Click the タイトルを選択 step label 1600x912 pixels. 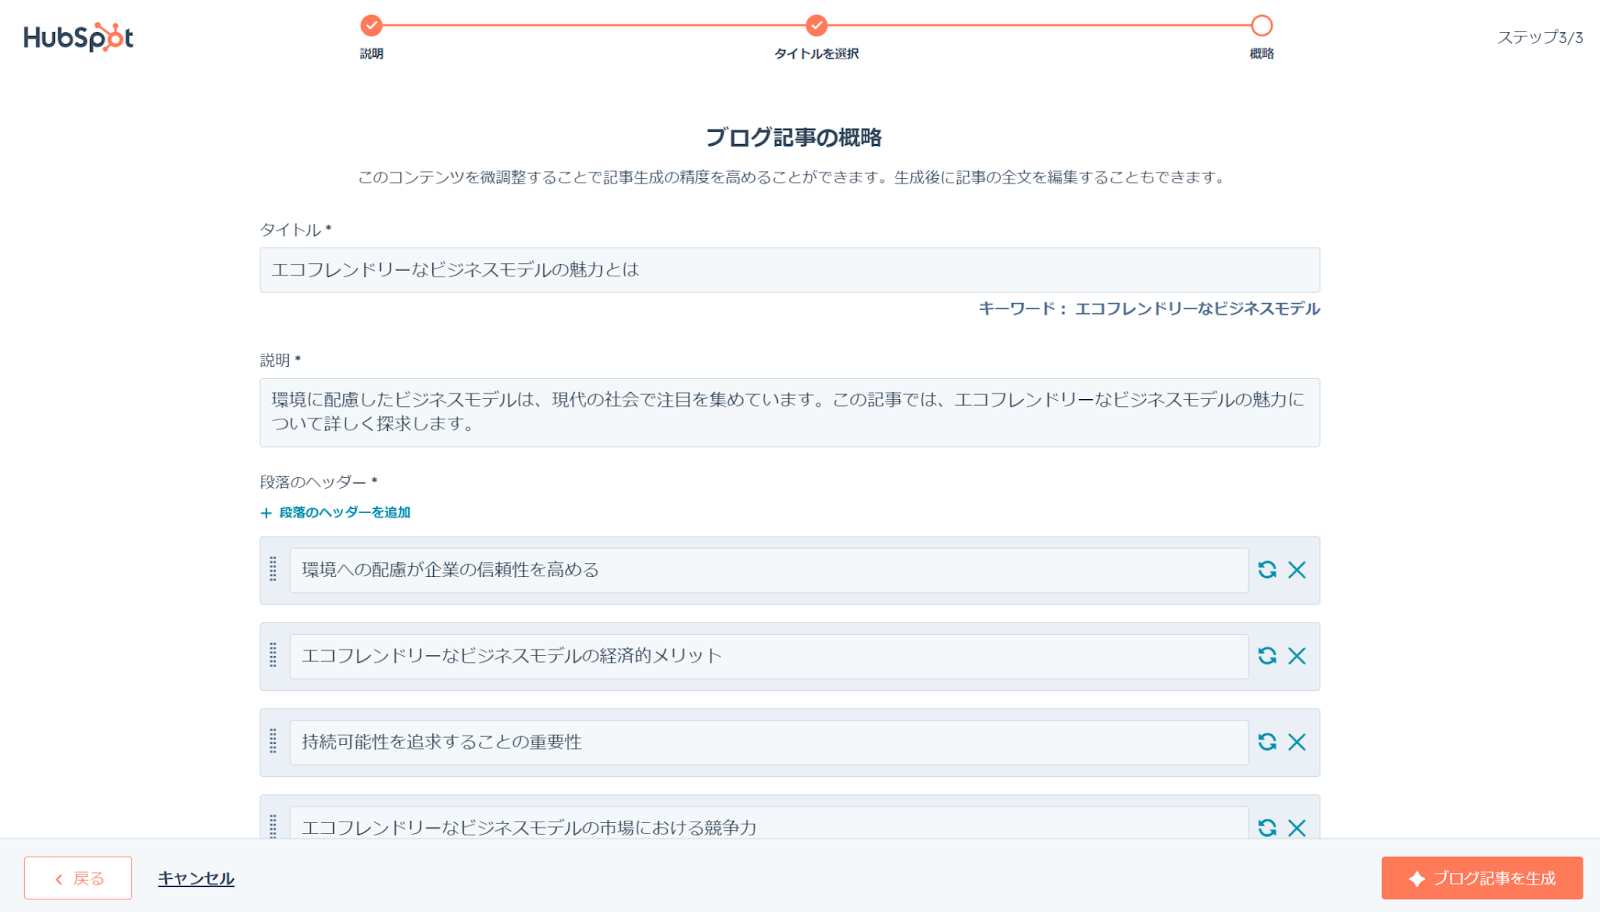click(x=817, y=54)
